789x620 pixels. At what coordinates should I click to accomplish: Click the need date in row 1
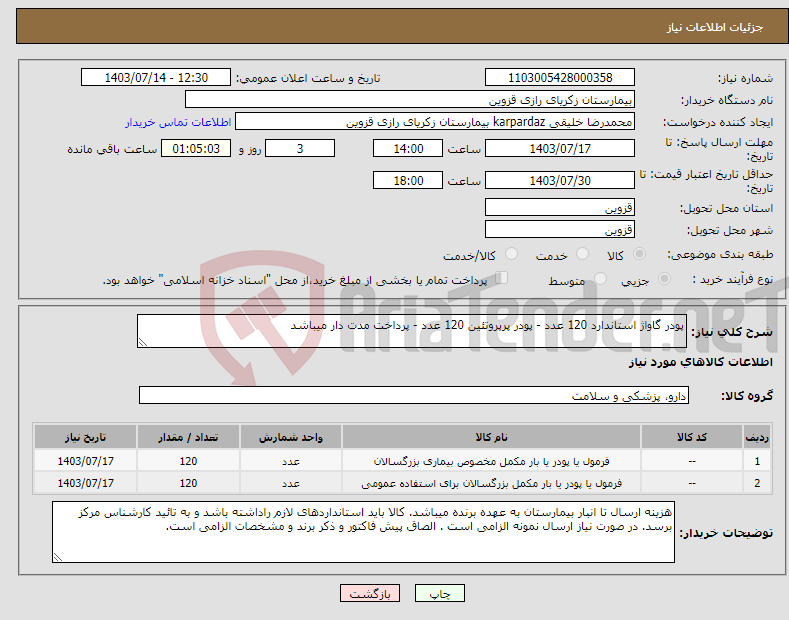pyautogui.click(x=86, y=461)
